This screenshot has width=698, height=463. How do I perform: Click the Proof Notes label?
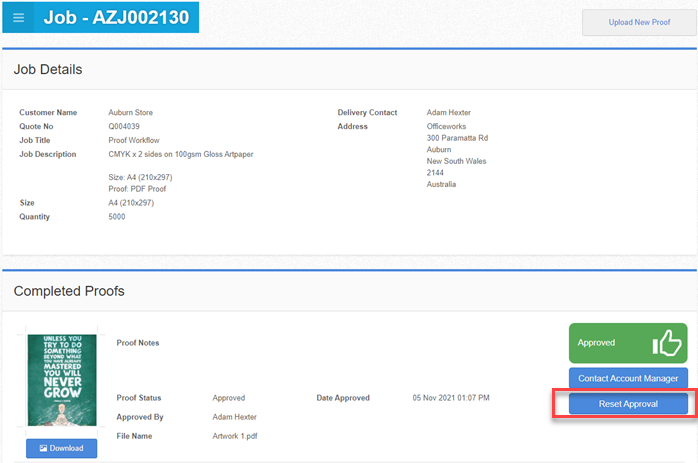click(138, 343)
